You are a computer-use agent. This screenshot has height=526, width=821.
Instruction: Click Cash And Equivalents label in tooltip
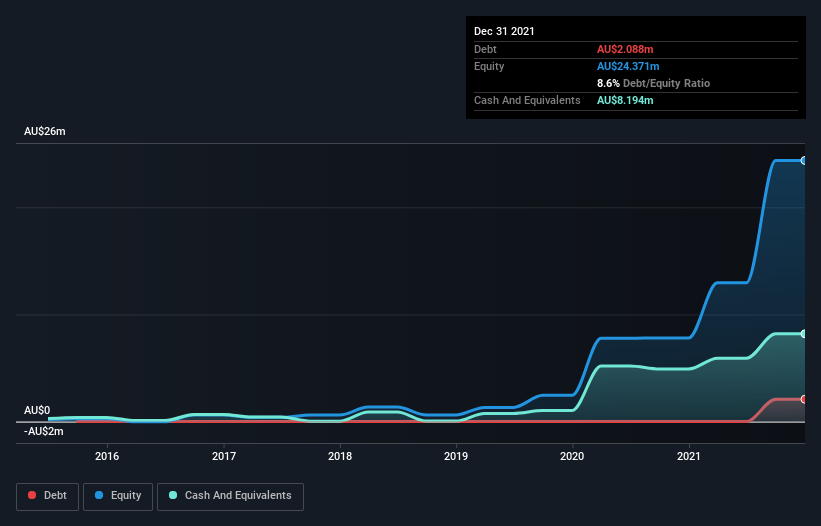527,100
